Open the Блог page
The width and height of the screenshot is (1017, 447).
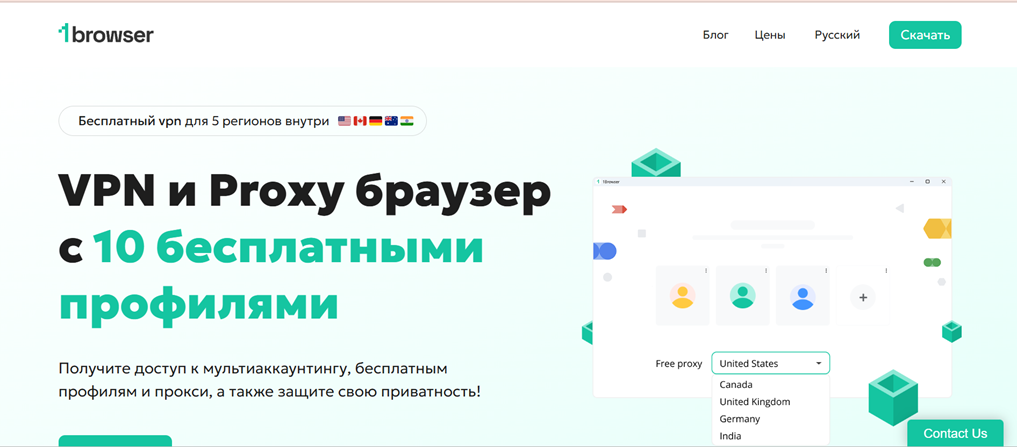(715, 35)
